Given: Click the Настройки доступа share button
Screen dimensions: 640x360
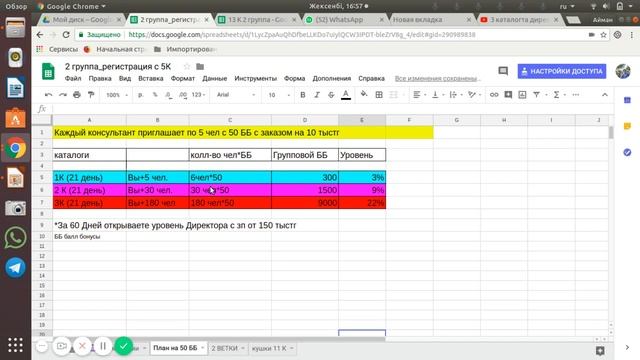Looking at the screenshot, I should click(x=562, y=71).
